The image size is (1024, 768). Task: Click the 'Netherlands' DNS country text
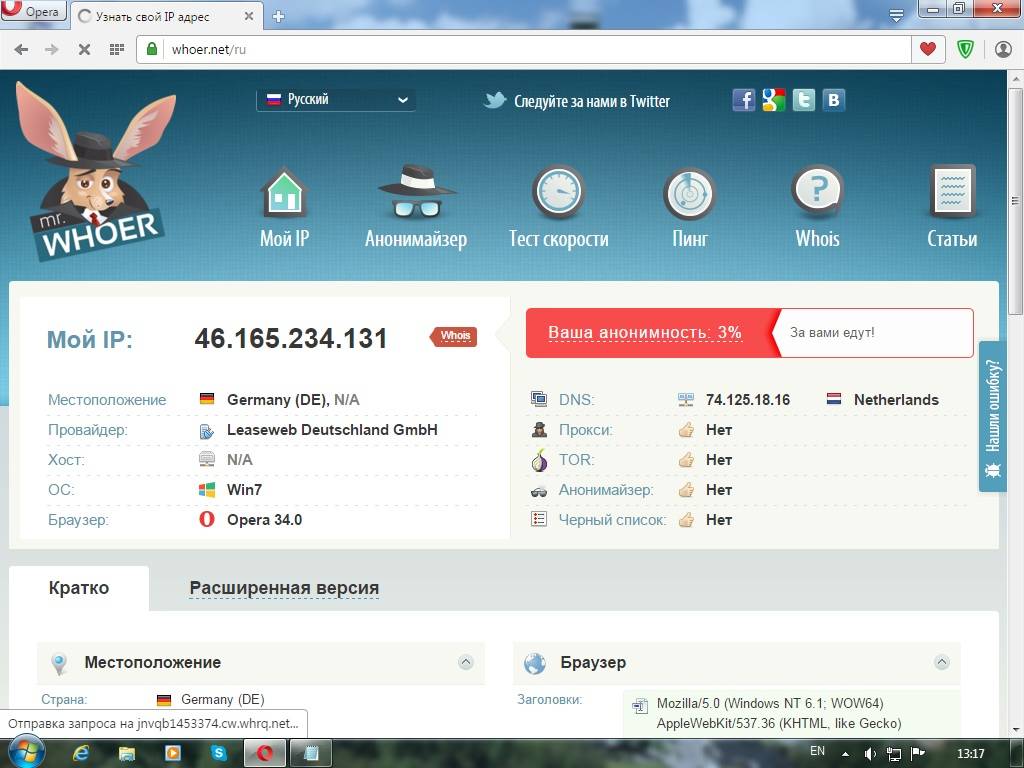tap(896, 400)
